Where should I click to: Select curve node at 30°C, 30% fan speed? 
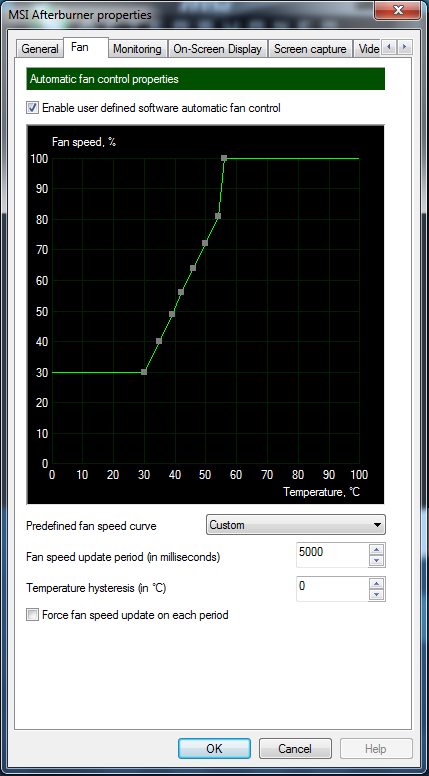(144, 372)
